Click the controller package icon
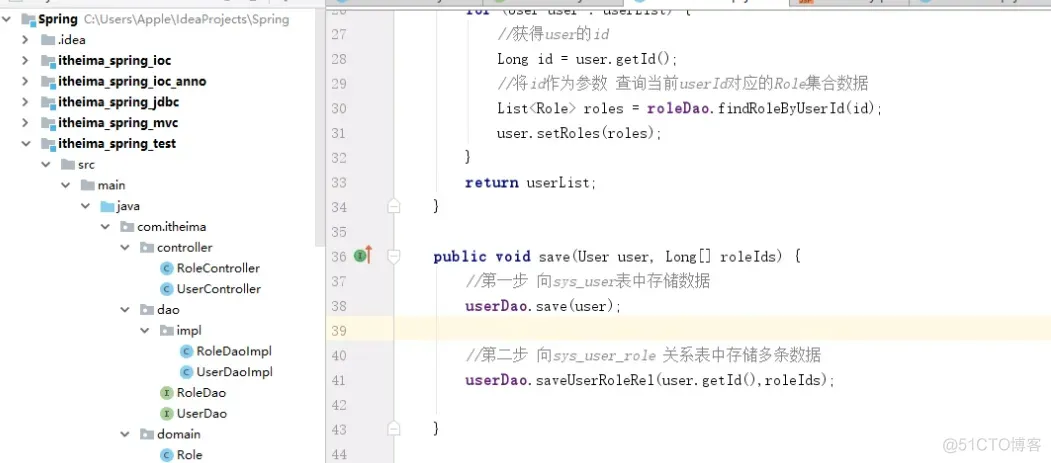 click(147, 248)
